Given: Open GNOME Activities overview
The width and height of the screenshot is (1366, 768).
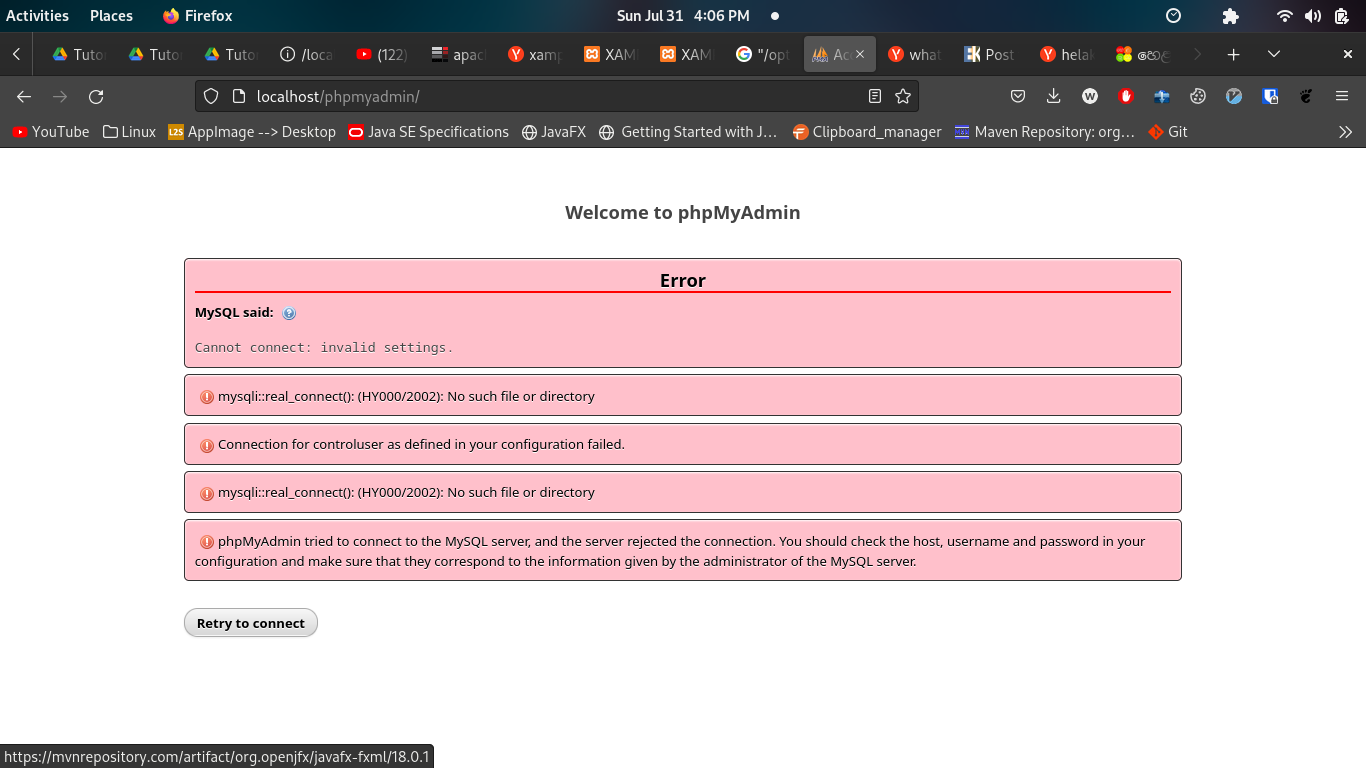Looking at the screenshot, I should point(38,16).
